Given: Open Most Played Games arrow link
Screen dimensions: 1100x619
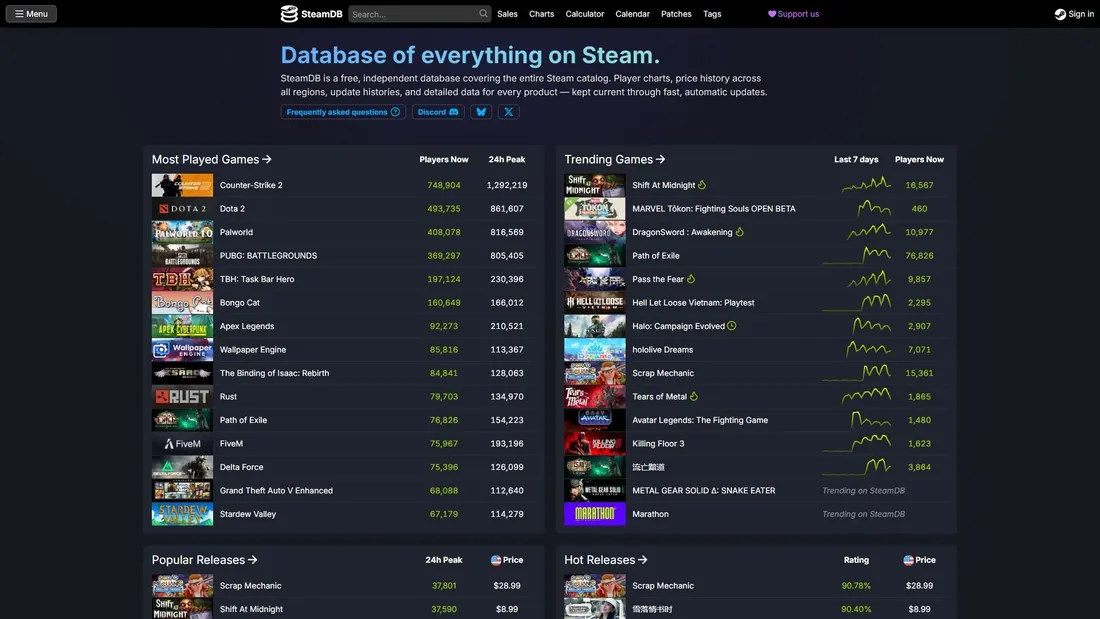Looking at the screenshot, I should [212, 159].
